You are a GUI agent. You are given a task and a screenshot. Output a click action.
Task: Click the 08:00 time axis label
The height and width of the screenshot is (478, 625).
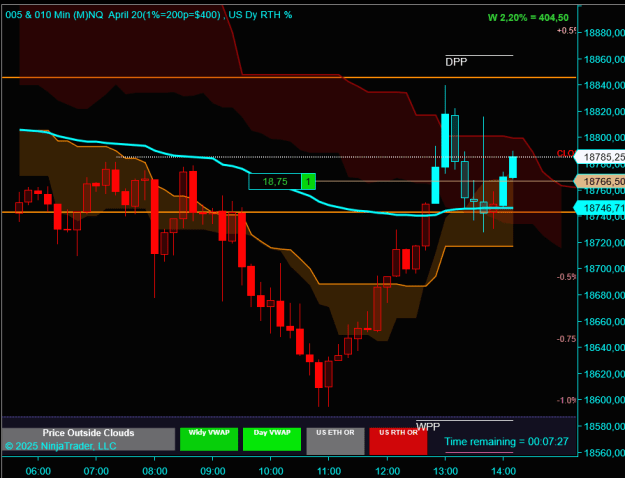(x=155, y=471)
